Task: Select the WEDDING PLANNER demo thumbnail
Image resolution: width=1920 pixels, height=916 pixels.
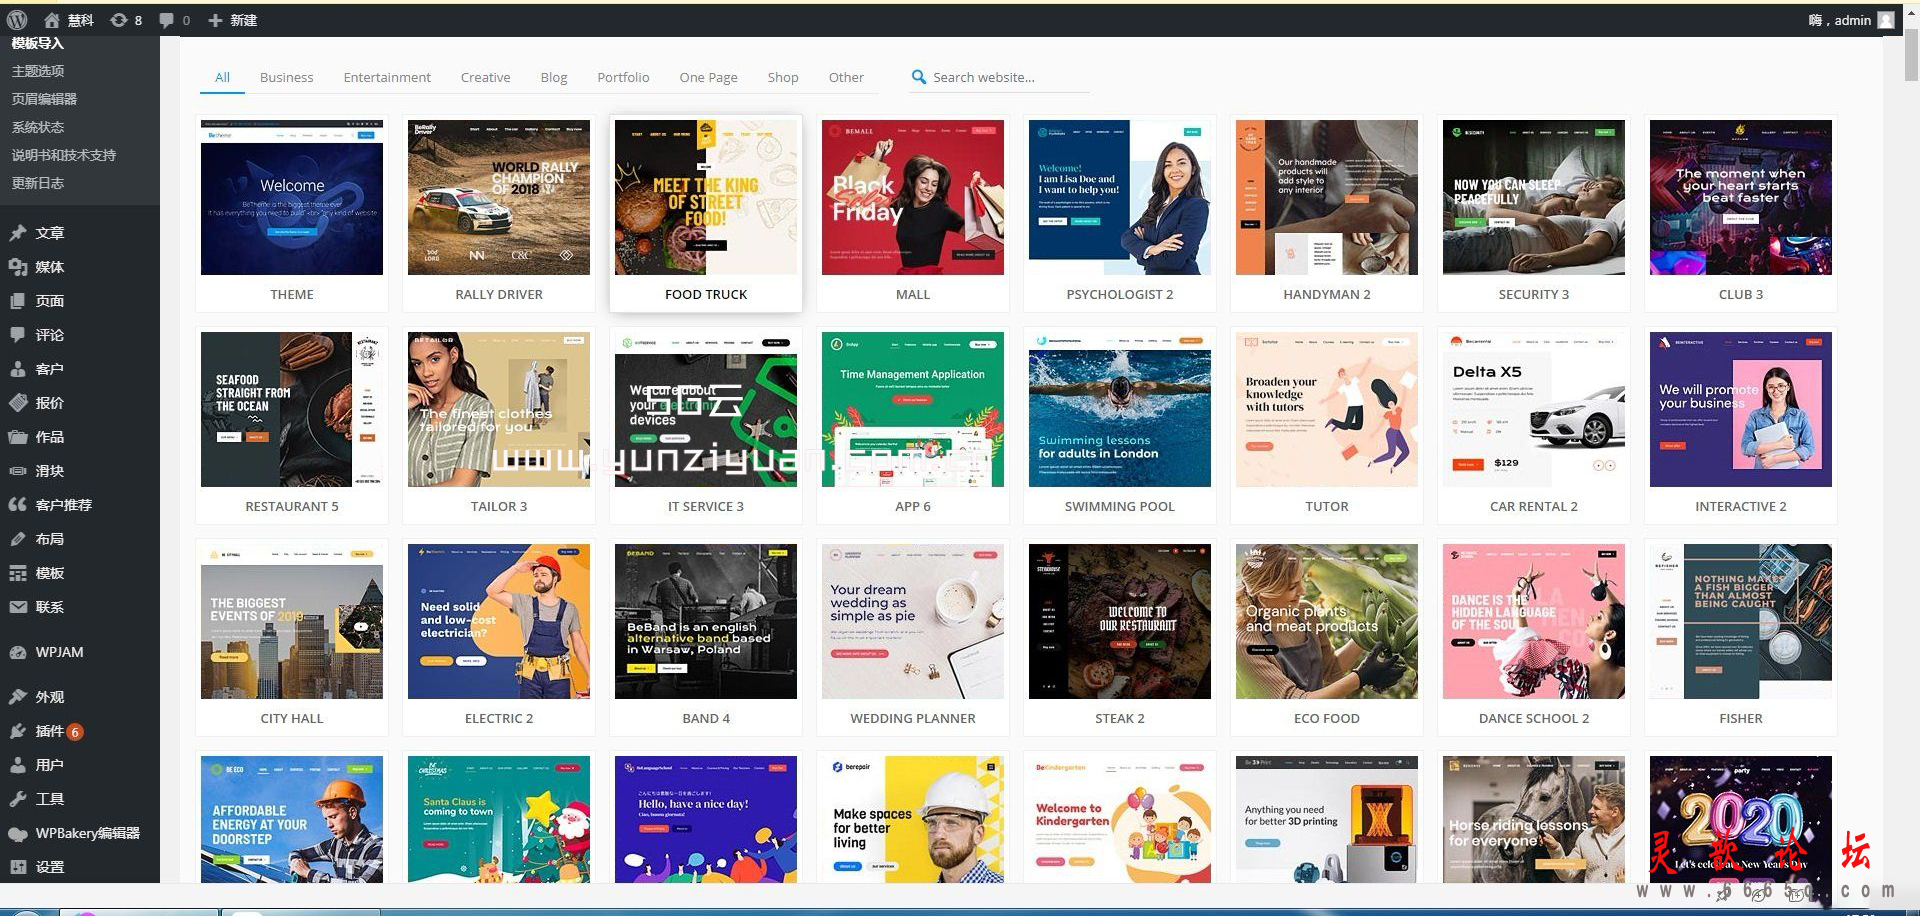Action: pos(913,621)
